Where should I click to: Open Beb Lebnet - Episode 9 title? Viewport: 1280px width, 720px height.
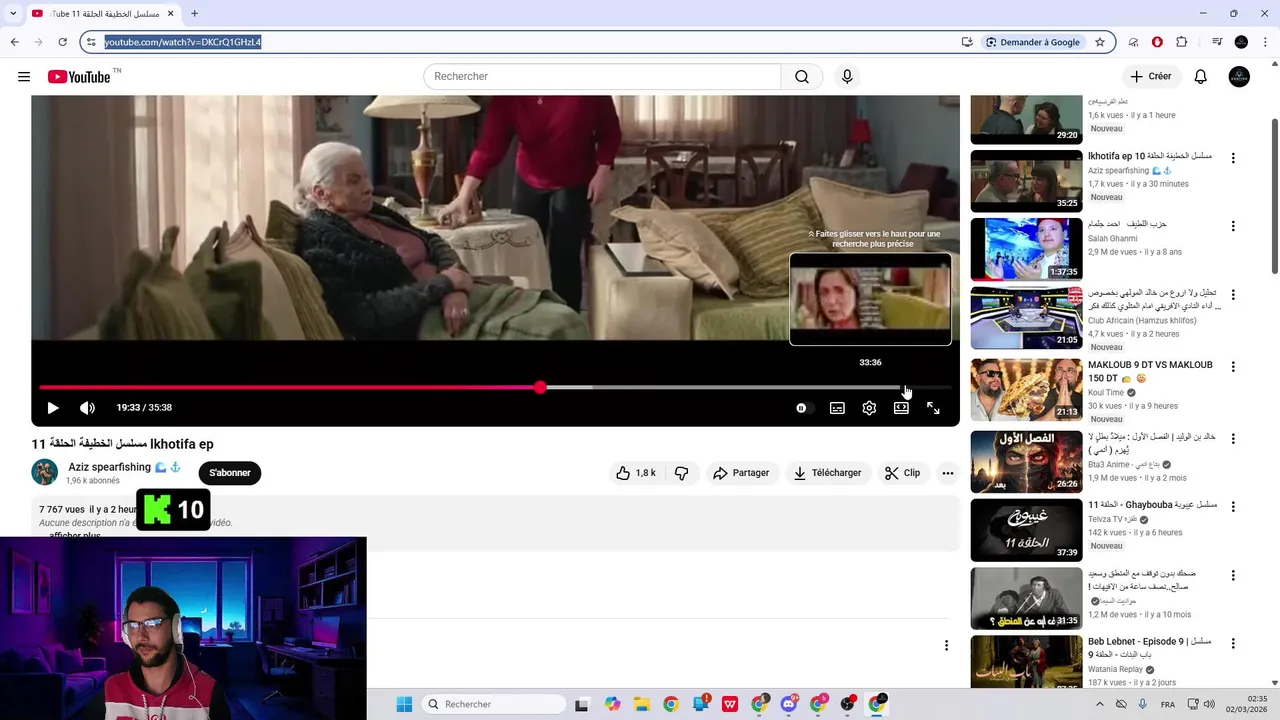[1149, 647]
